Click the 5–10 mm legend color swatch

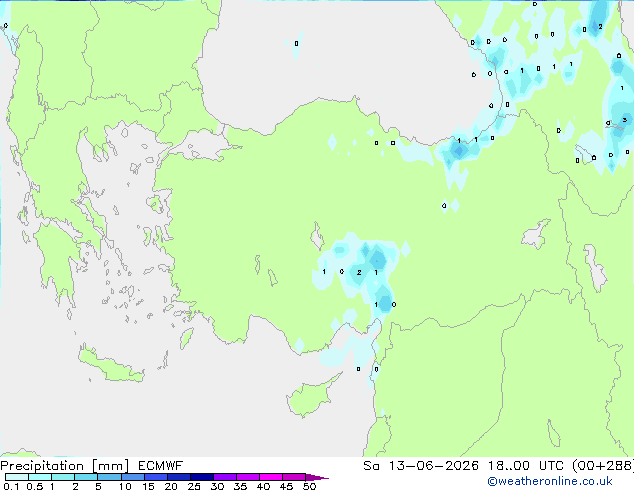(109, 477)
